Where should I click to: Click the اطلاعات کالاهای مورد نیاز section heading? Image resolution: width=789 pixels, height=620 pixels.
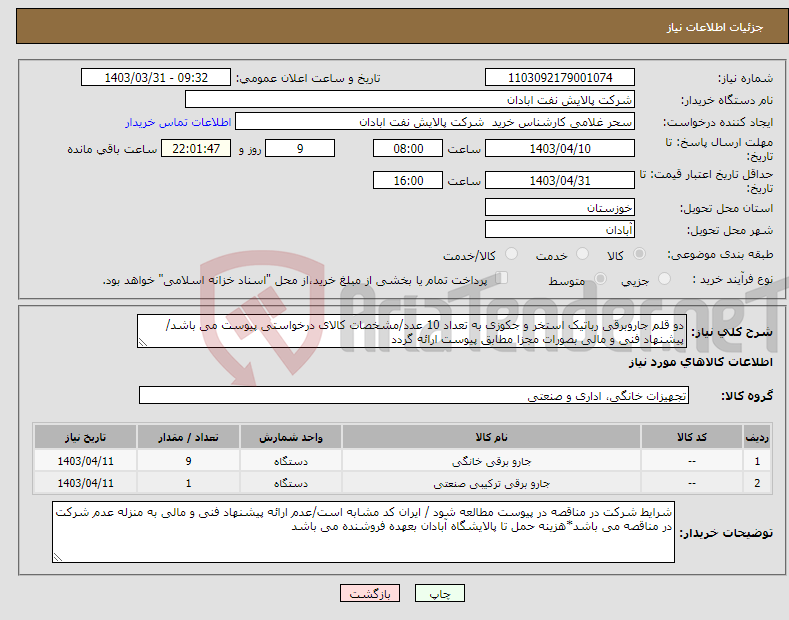700,362
